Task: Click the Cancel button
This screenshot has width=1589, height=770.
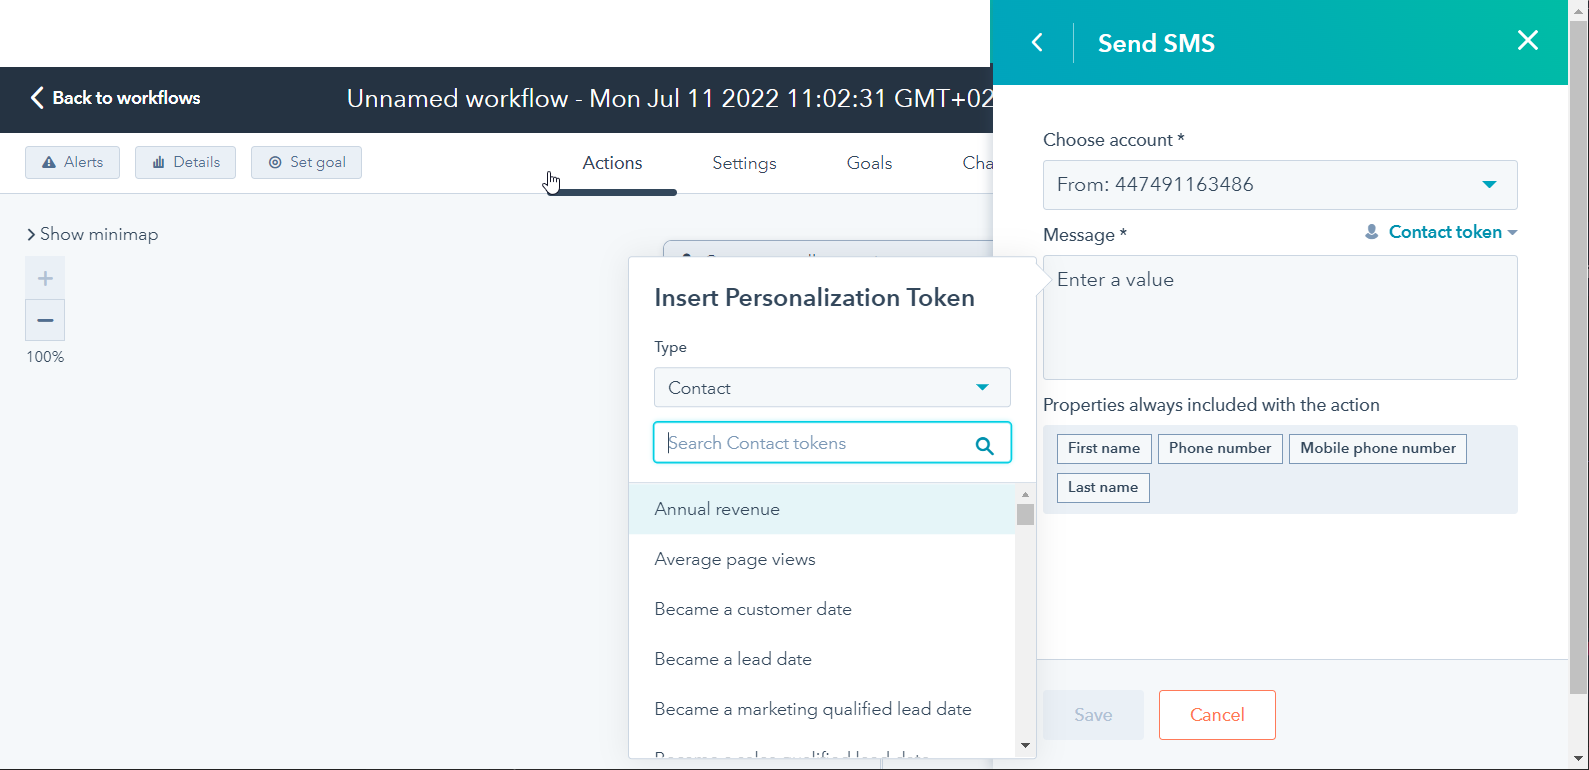Action: 1216,715
